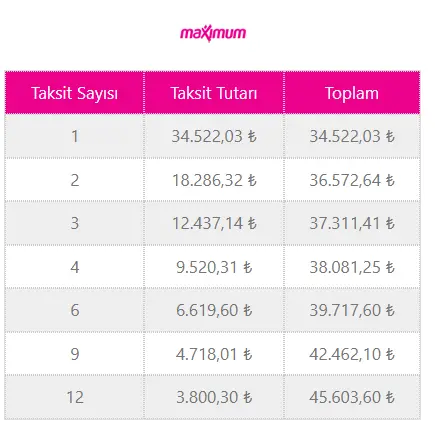Select the 42.462,10 ₺ total cell
The width and height of the screenshot is (435, 442).
pyautogui.click(x=352, y=354)
